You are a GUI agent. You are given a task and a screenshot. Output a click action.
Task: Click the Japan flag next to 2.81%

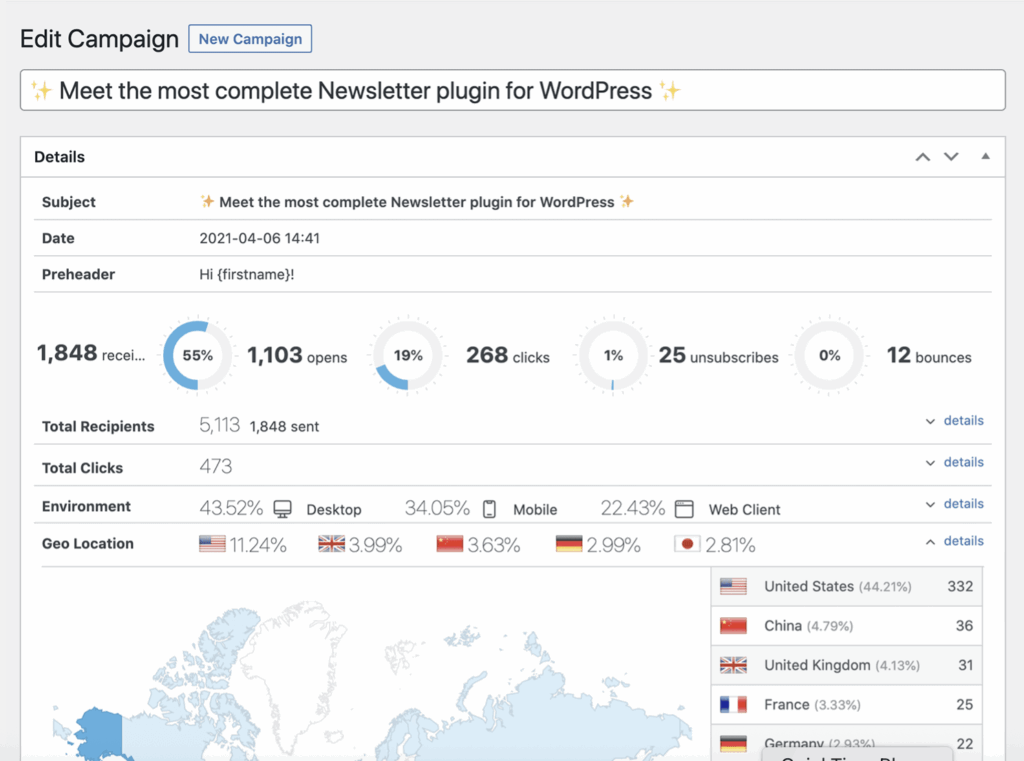(687, 543)
